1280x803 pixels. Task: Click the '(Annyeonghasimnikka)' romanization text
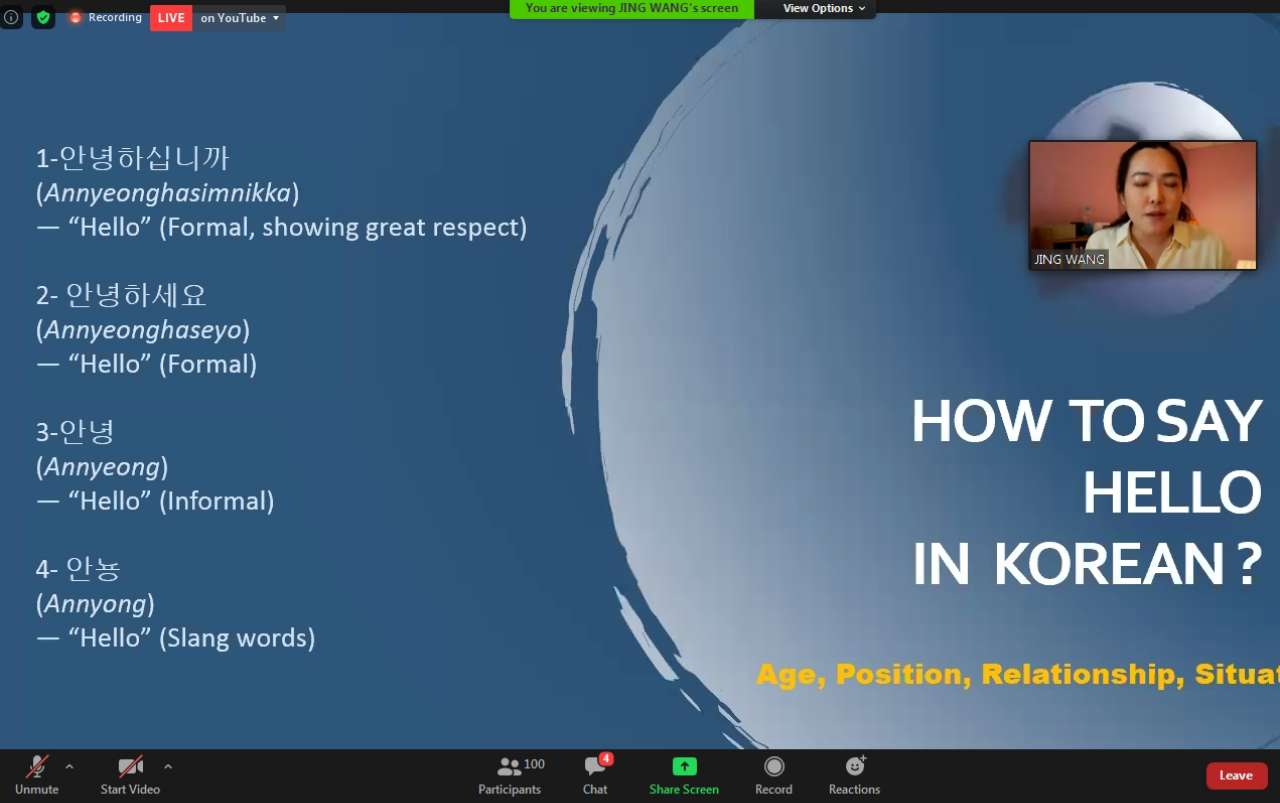coord(168,192)
